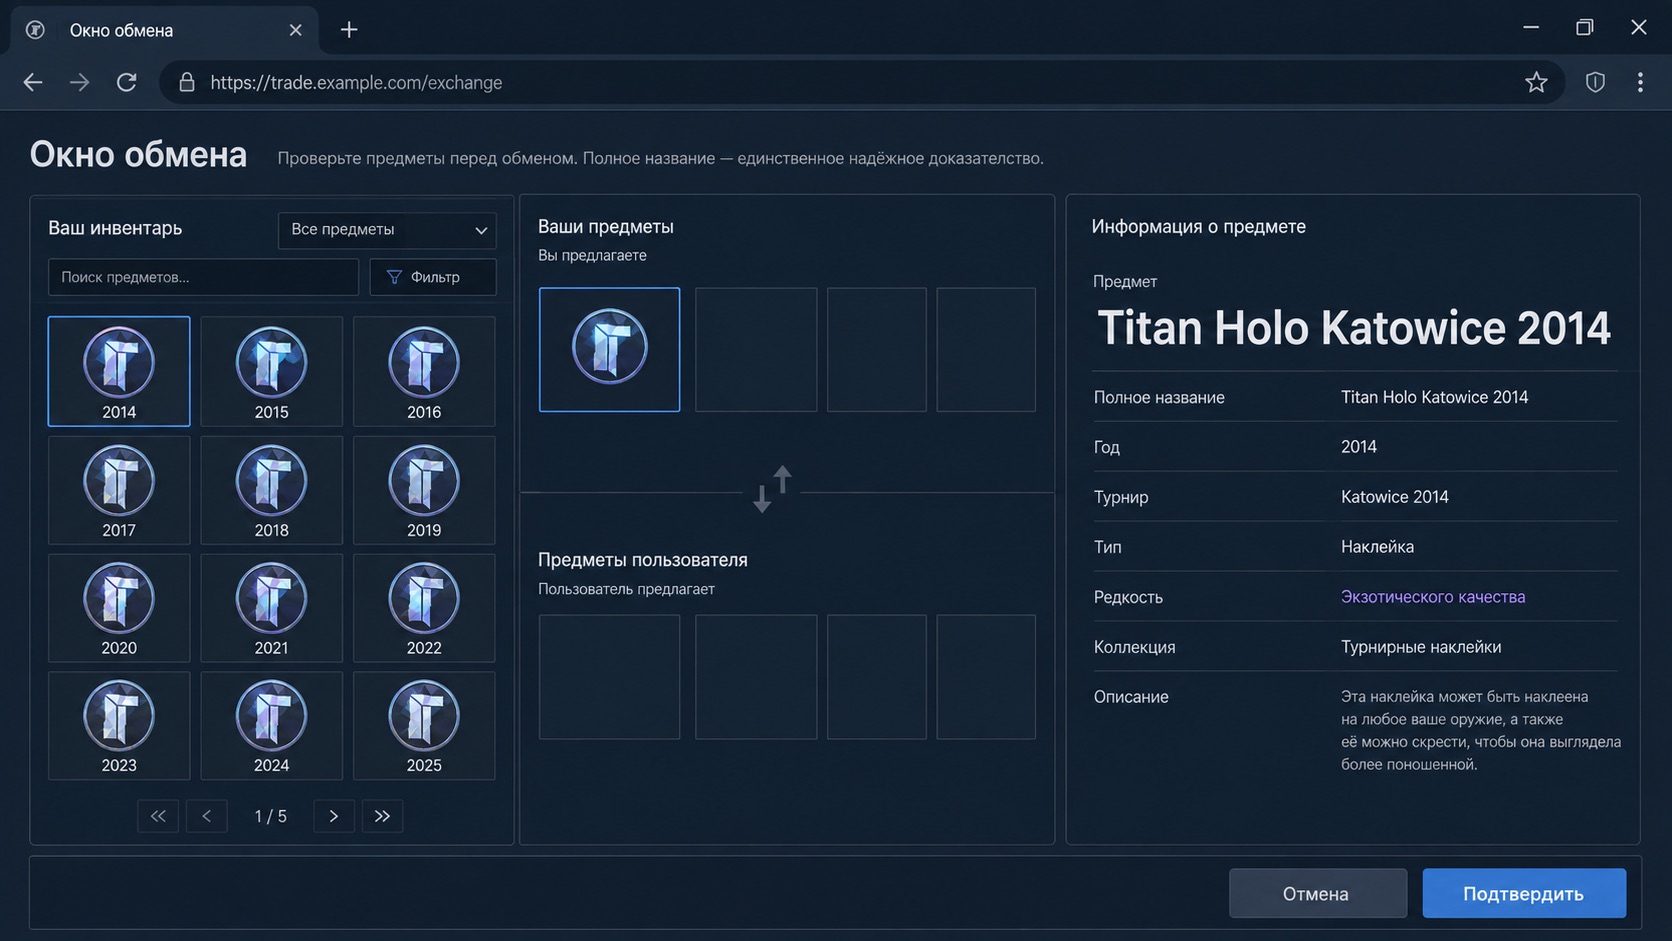This screenshot has height=941, width=1672.
Task: Click the page indicator 1 / 5
Action: point(270,816)
